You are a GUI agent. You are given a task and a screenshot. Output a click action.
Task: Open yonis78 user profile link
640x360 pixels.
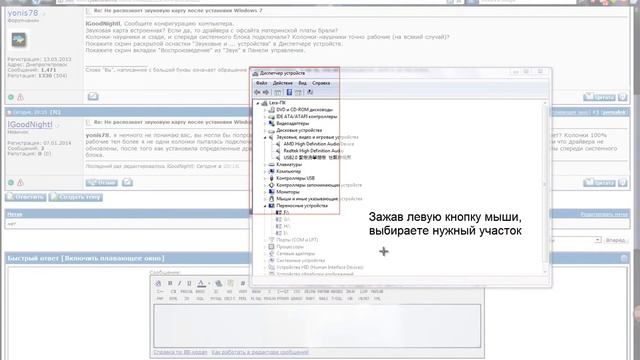point(23,13)
